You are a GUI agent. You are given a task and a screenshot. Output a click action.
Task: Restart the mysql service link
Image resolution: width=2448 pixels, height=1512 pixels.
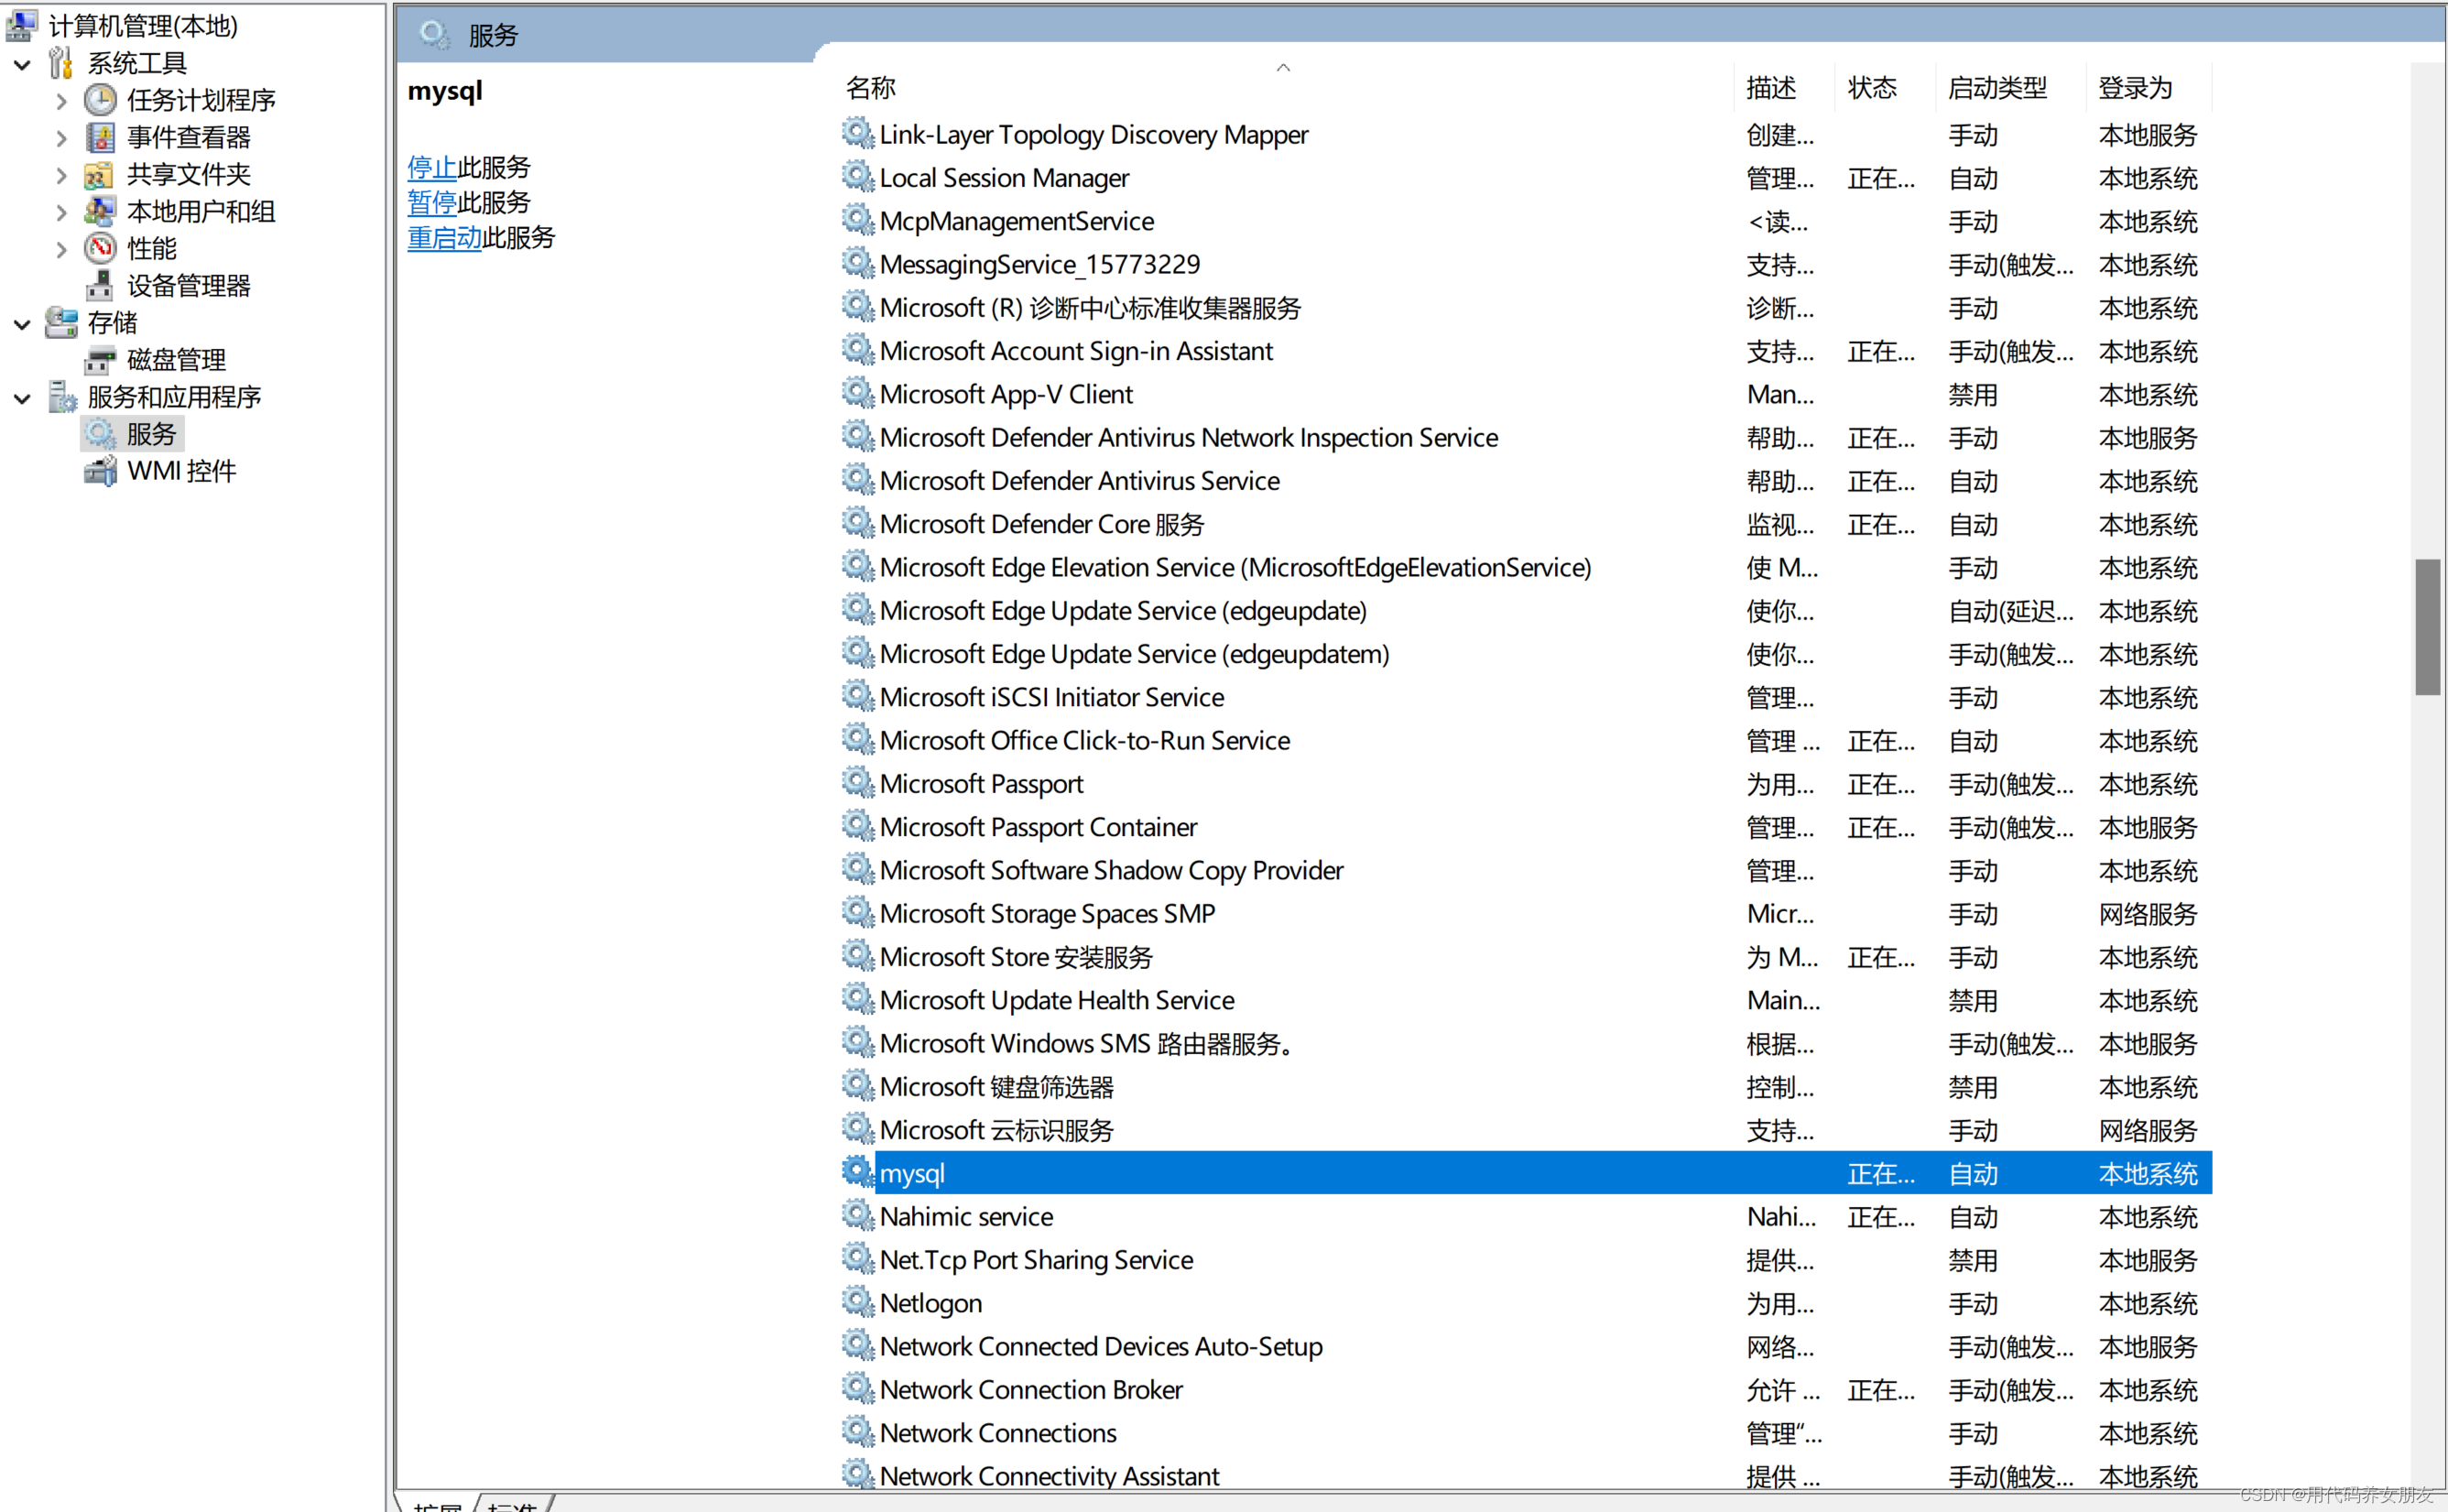[x=444, y=238]
